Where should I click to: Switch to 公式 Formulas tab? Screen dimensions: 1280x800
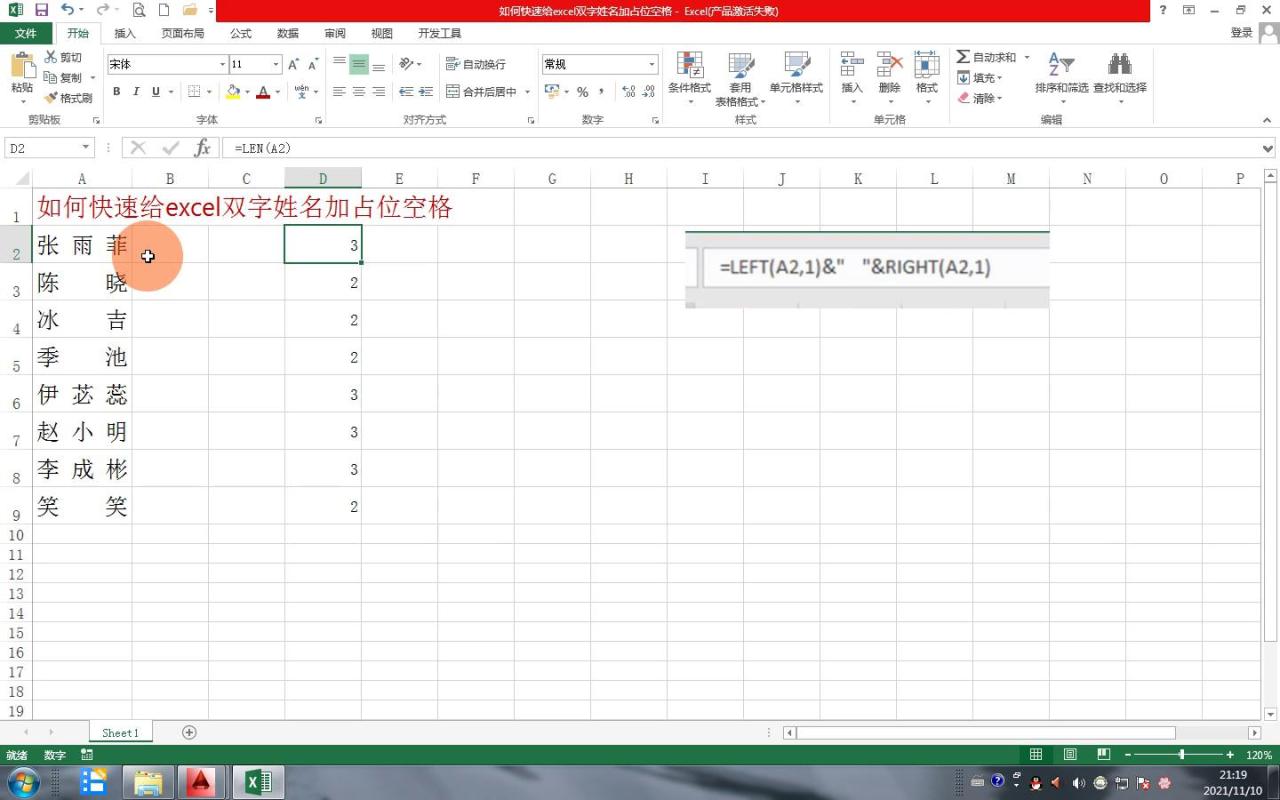click(241, 33)
